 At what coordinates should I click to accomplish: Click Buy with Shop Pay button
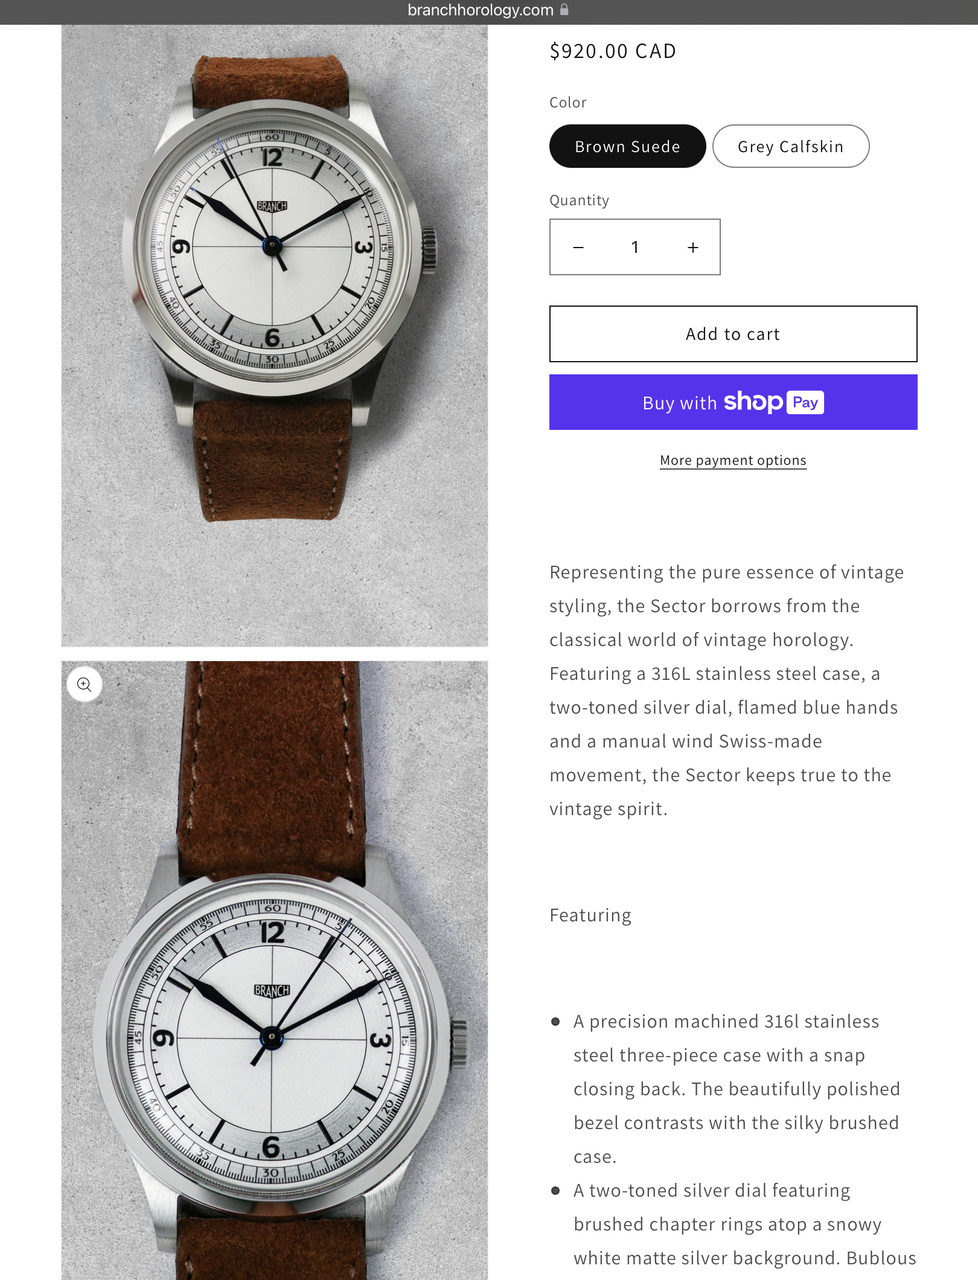tap(733, 402)
